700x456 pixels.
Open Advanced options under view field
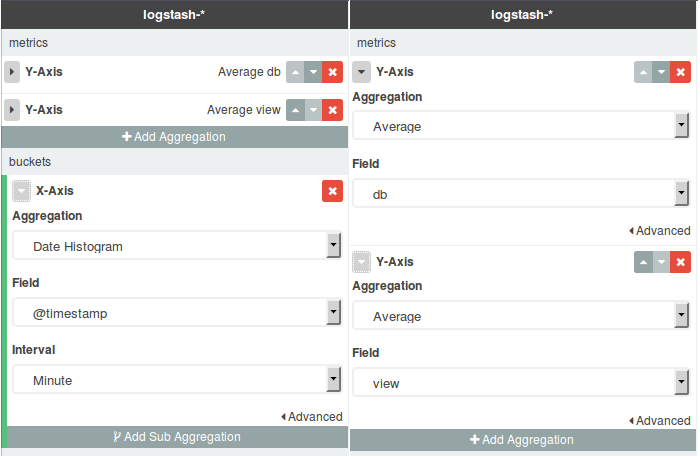(660, 421)
